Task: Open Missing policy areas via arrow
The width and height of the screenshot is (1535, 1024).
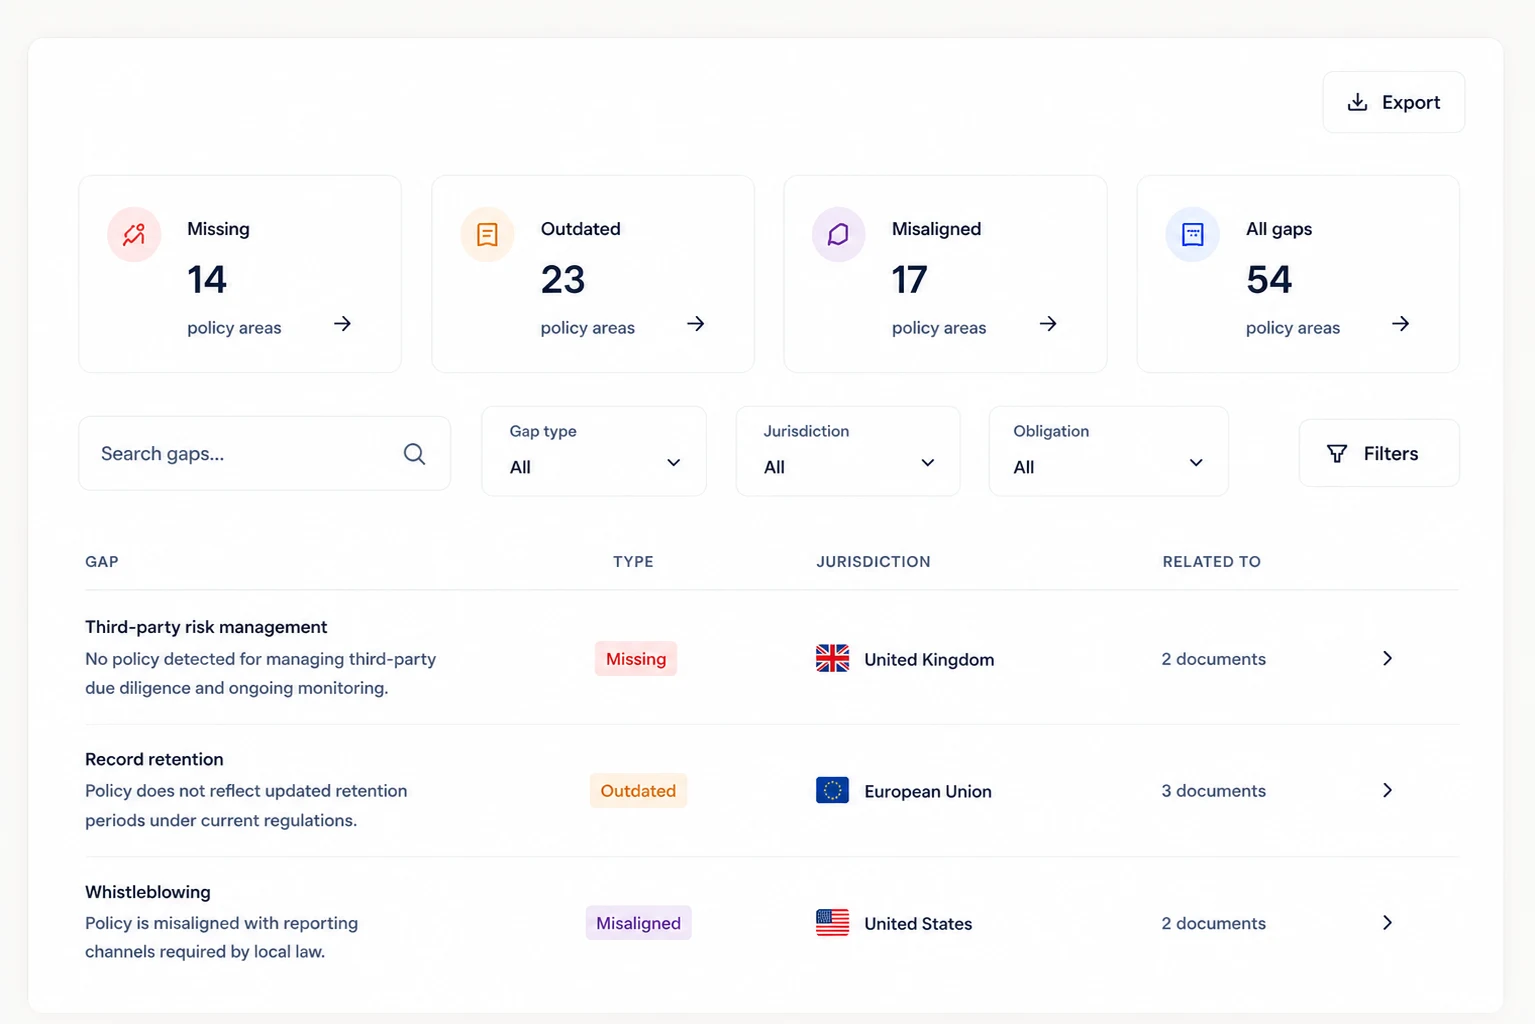Action: 342,324
